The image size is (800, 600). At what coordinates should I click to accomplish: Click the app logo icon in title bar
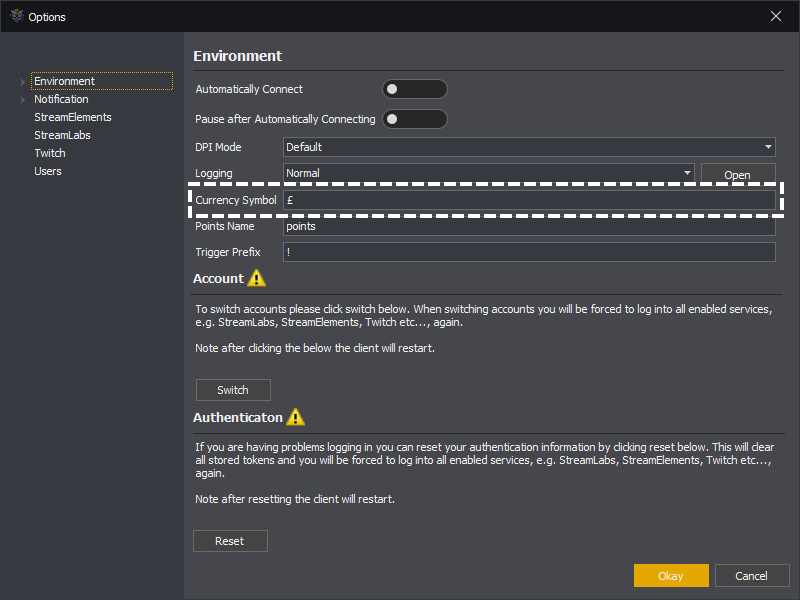(x=17, y=16)
